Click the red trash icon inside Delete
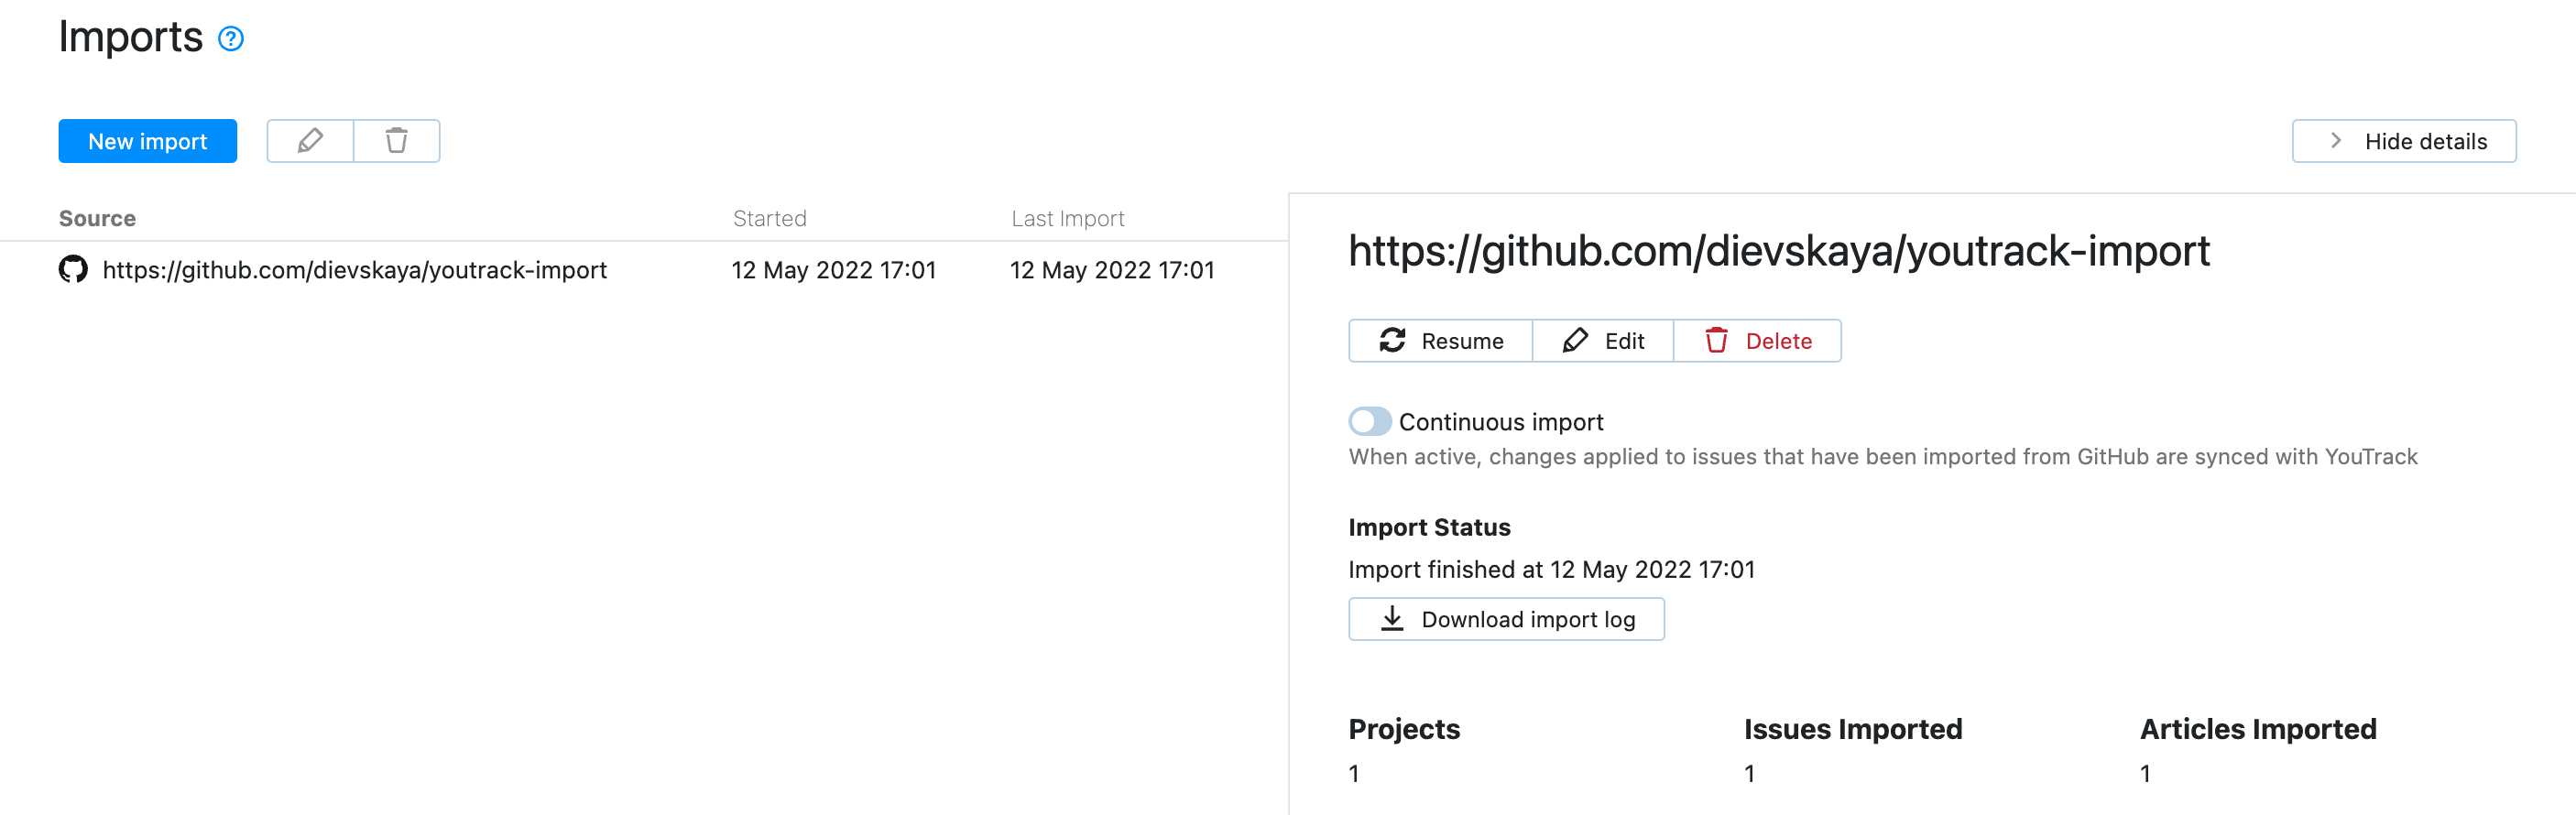Viewport: 2576px width, 815px height. (1718, 340)
